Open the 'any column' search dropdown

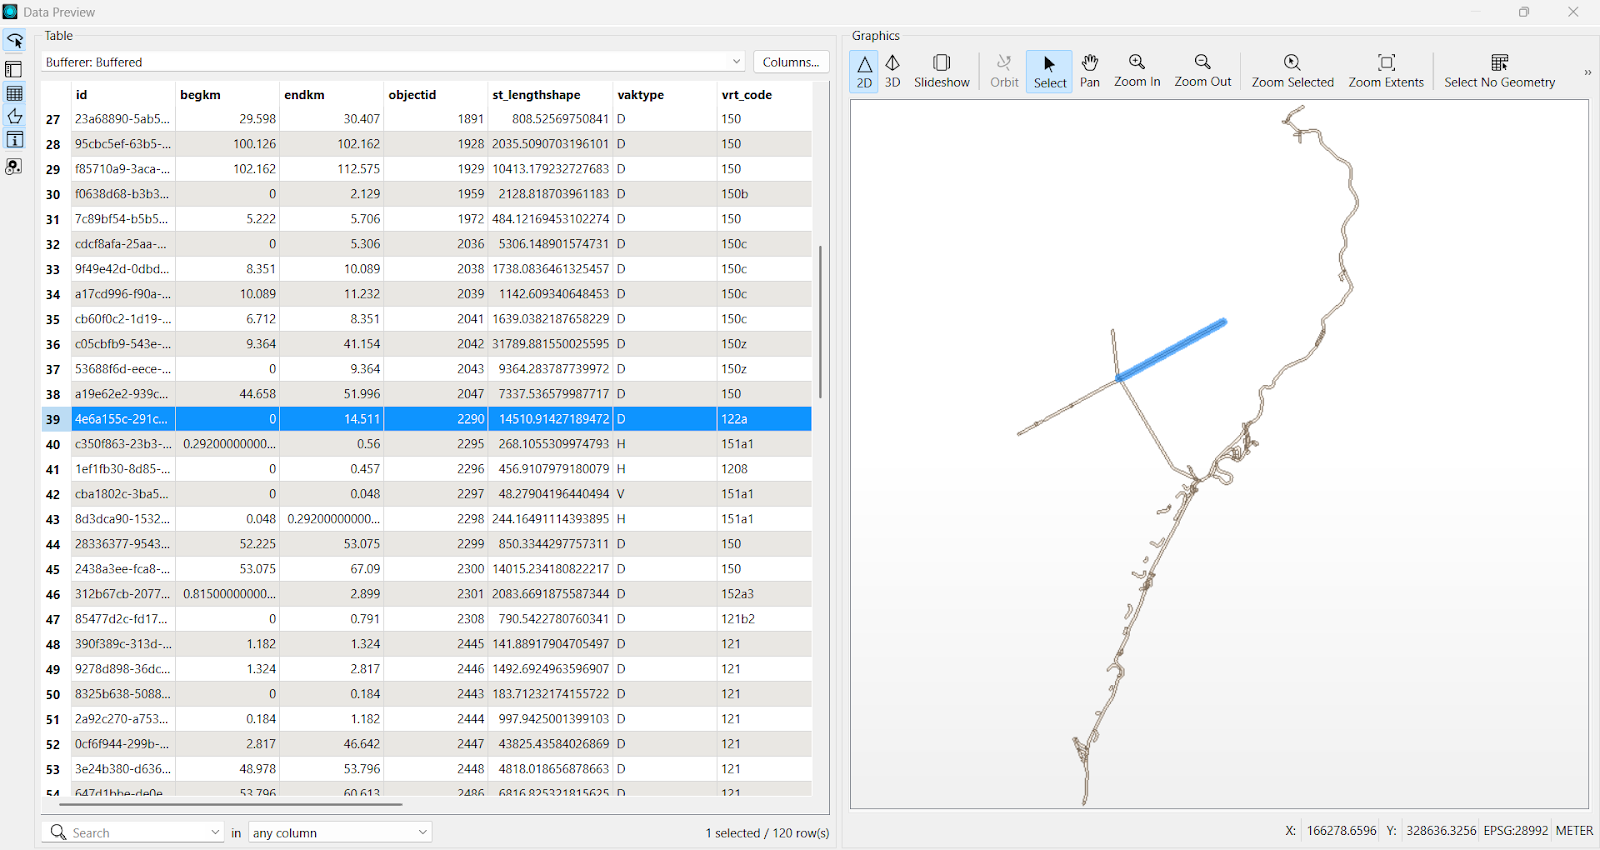point(340,832)
